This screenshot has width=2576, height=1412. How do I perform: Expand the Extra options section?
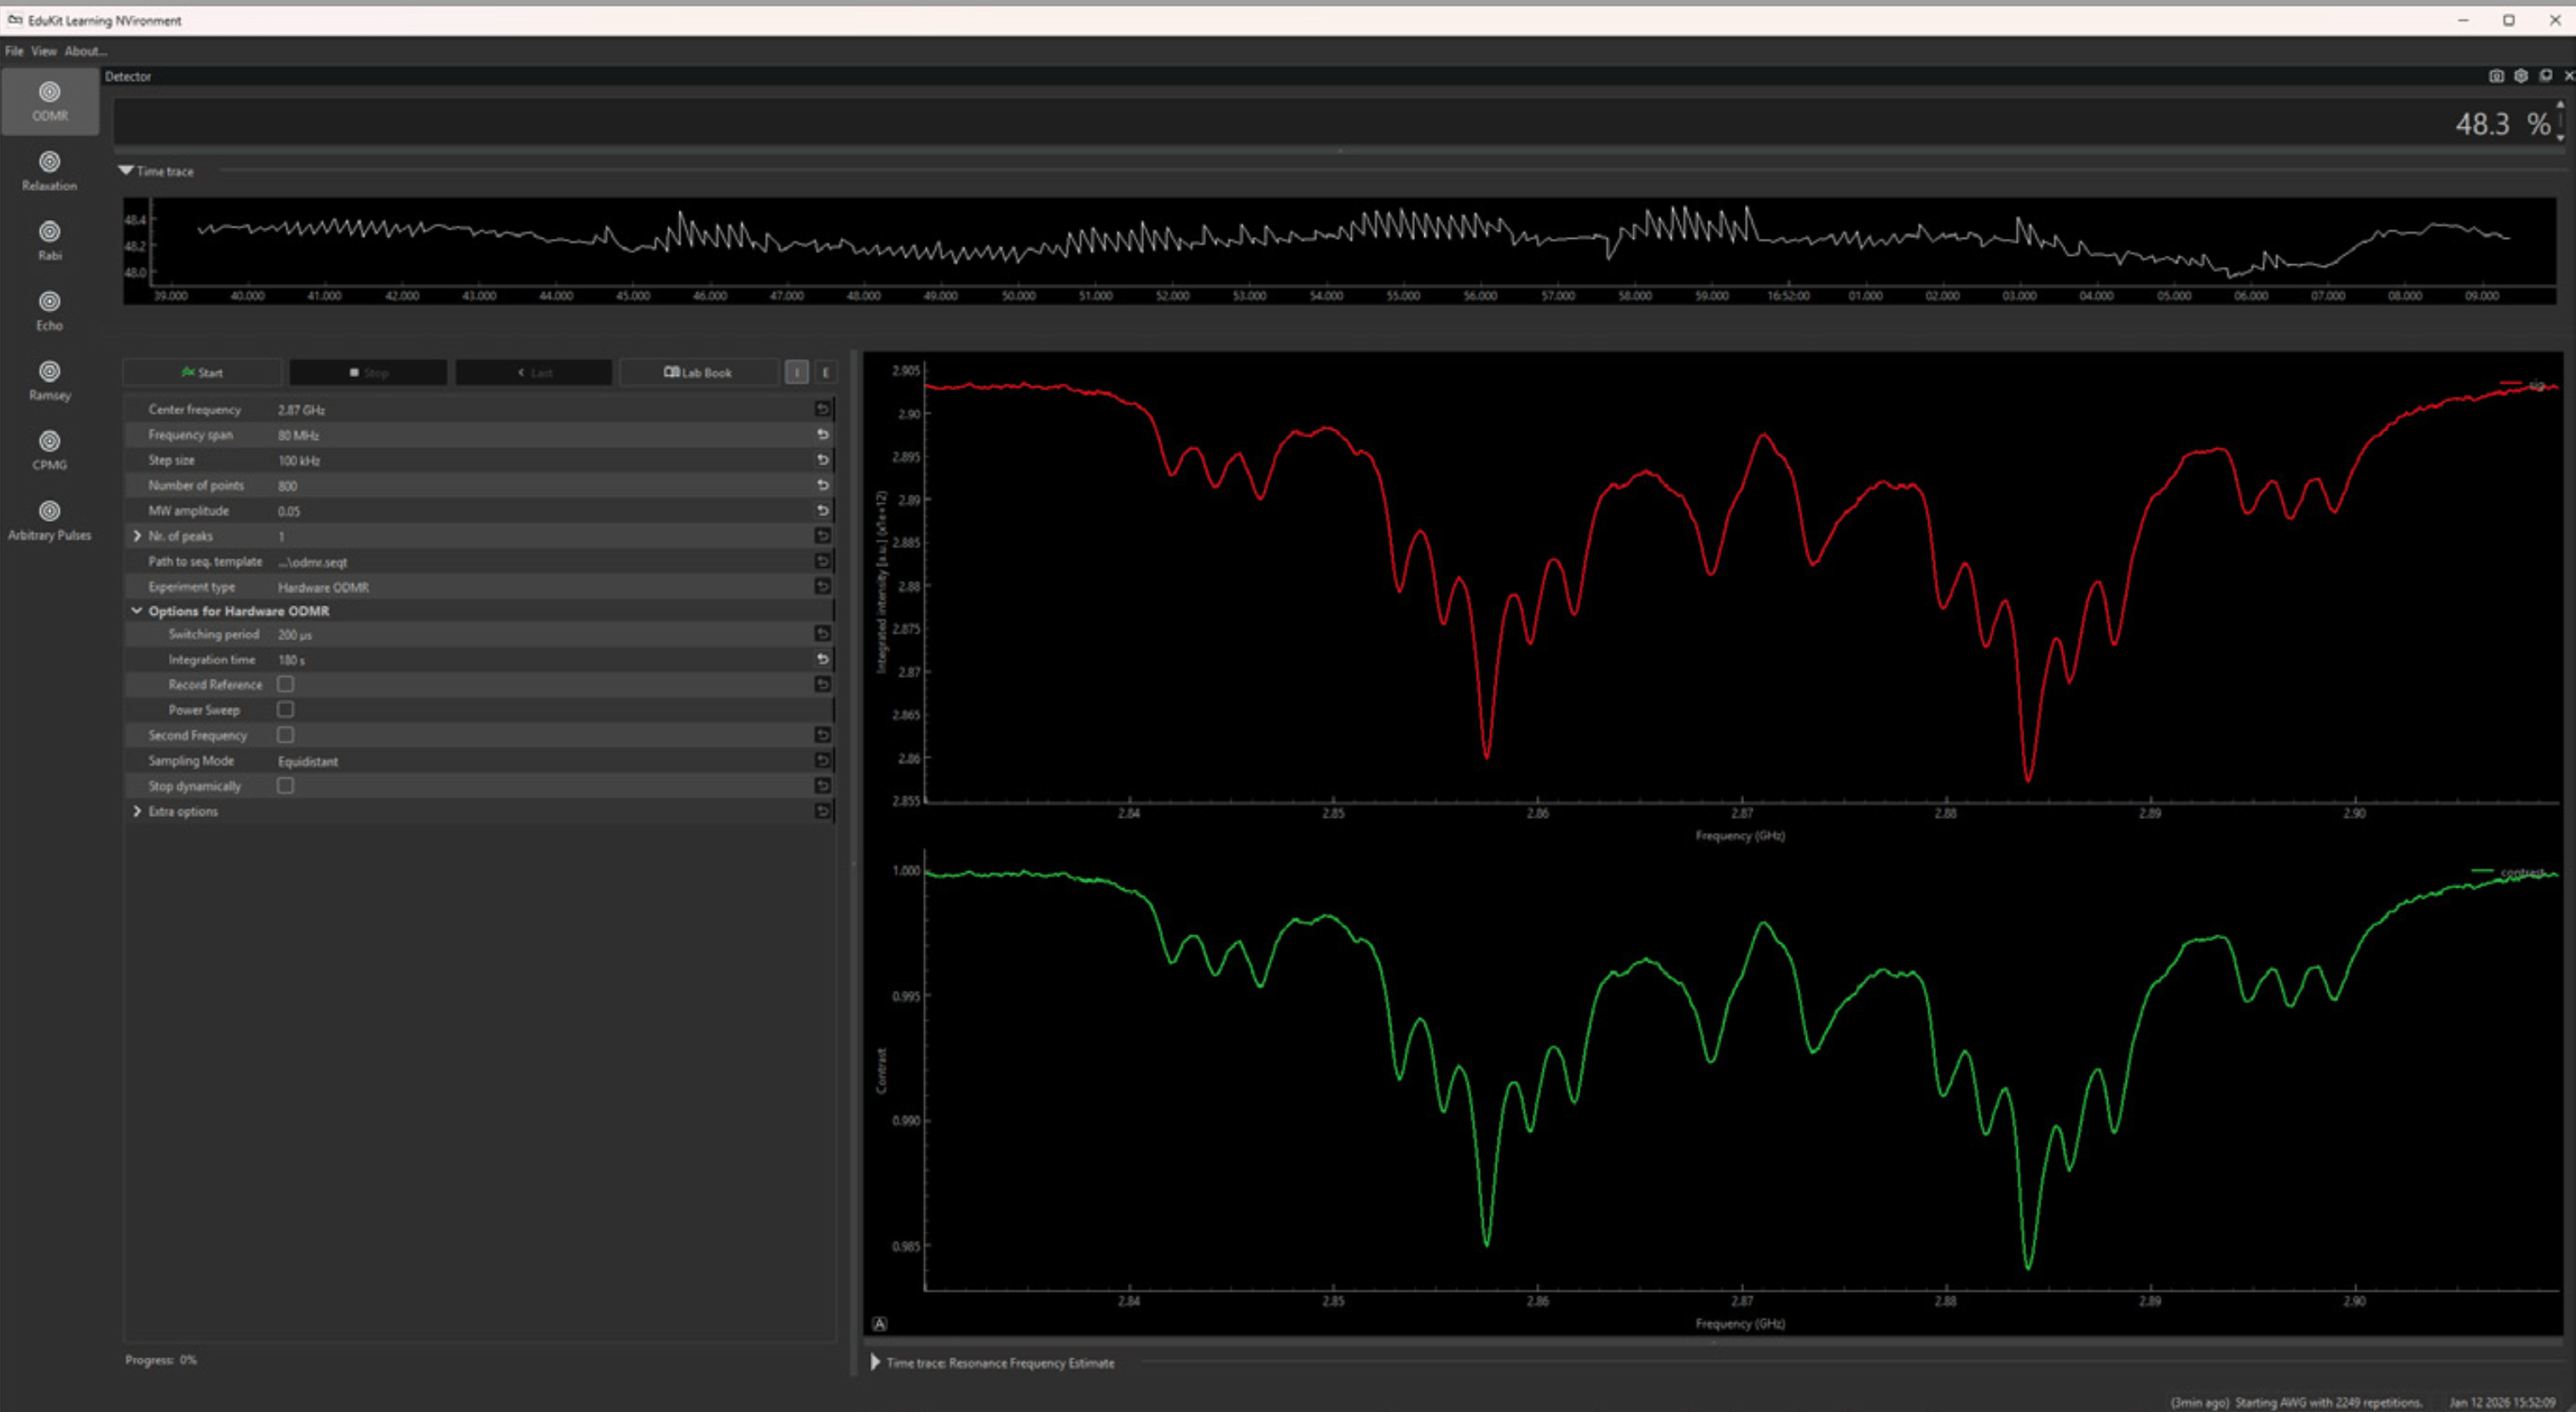[137, 811]
